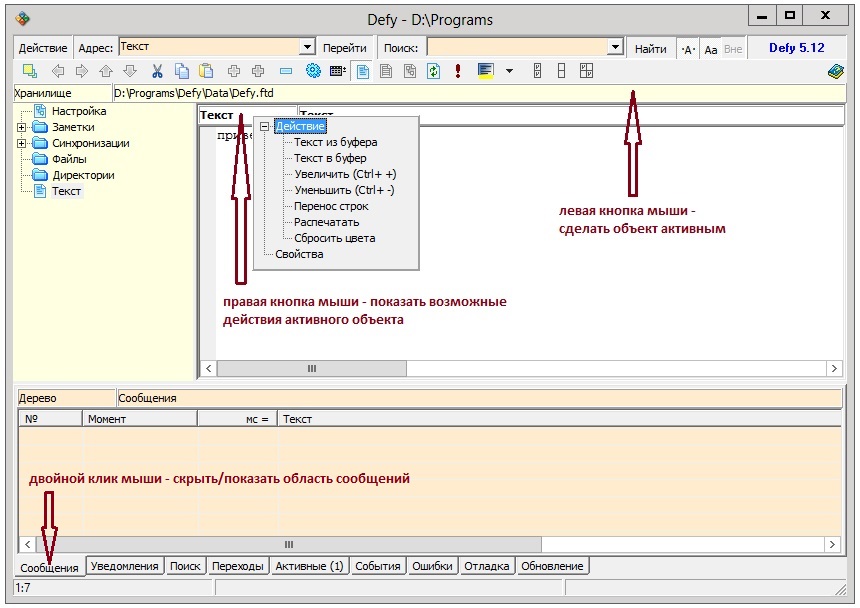Viewport: 860px width, 608px height.
Task: Click the Найти button
Action: point(650,49)
